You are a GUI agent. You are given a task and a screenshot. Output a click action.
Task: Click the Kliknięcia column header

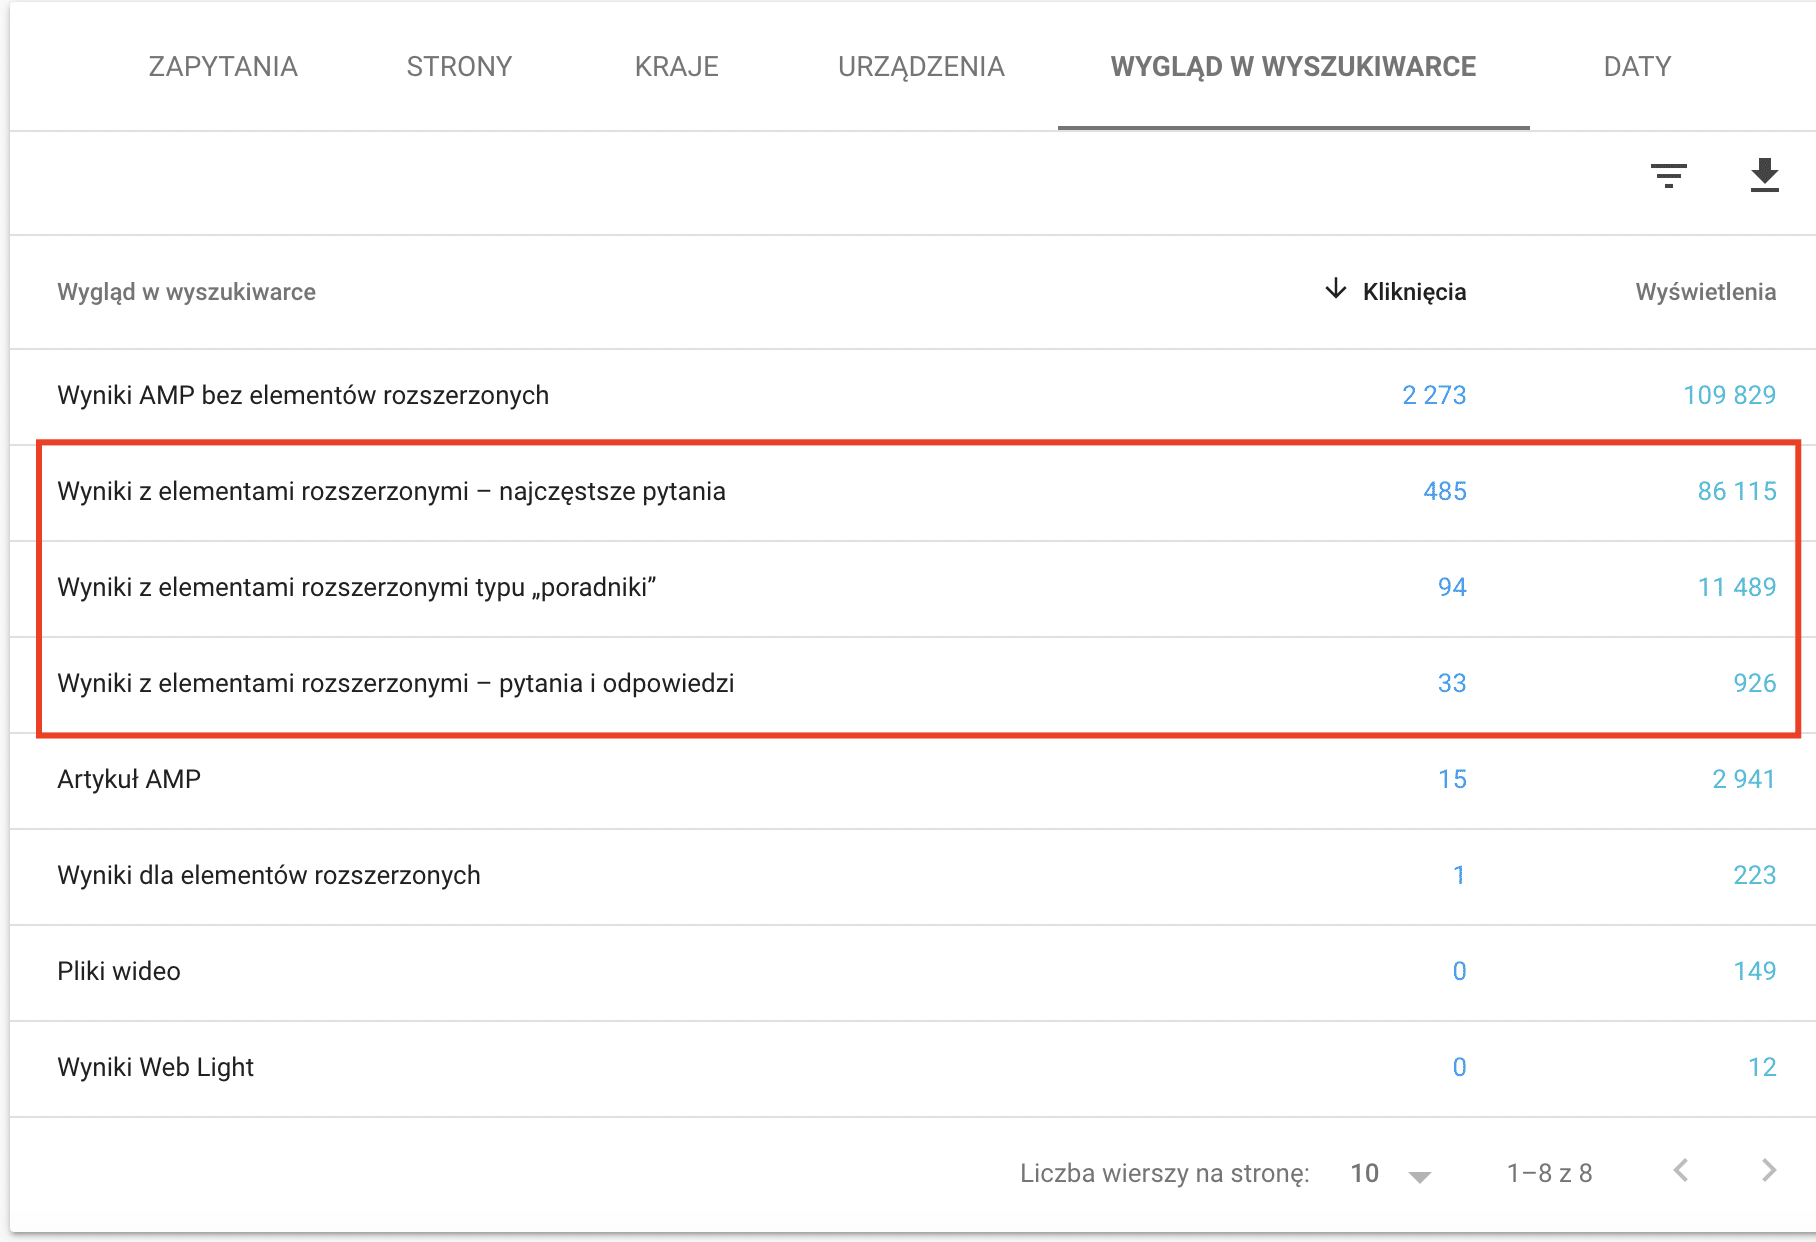pyautogui.click(x=1414, y=292)
